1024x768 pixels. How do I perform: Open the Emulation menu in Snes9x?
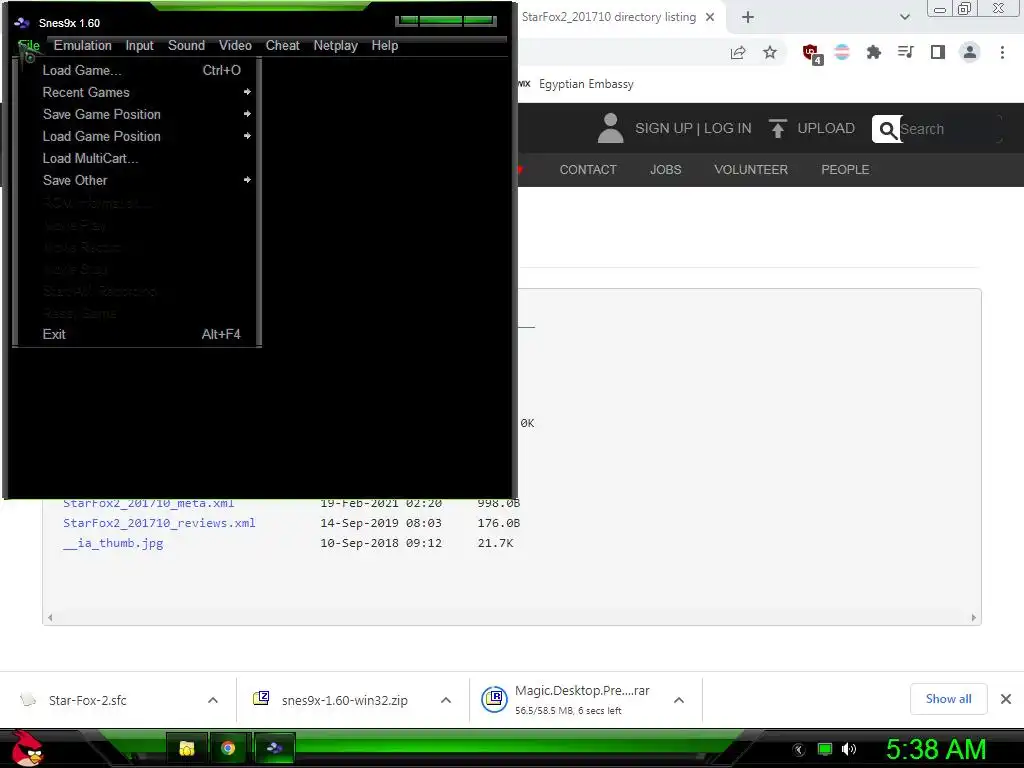(x=82, y=46)
